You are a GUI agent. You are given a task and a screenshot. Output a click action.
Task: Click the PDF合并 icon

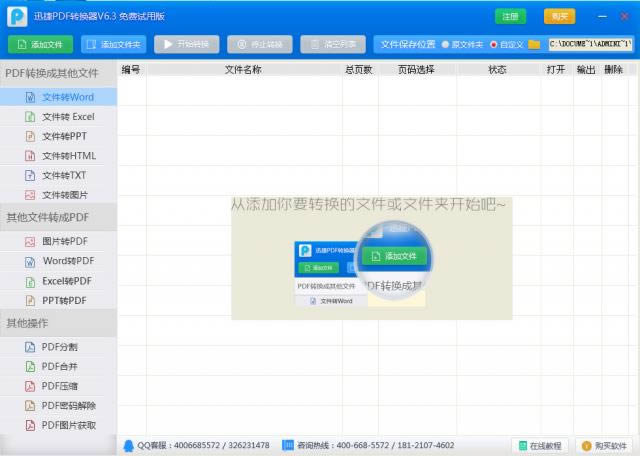[30, 367]
